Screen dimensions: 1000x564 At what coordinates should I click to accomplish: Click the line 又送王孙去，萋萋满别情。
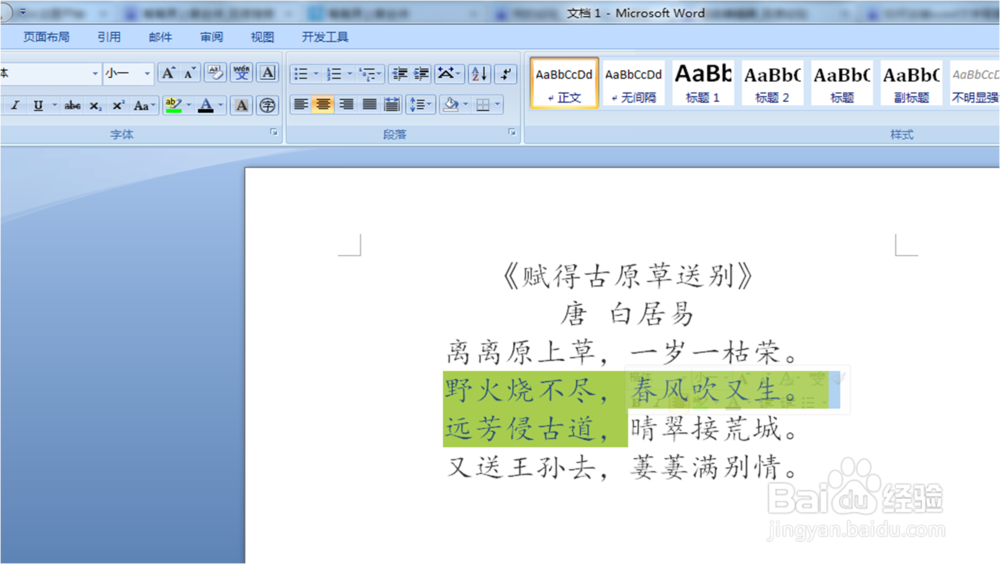coord(622,467)
